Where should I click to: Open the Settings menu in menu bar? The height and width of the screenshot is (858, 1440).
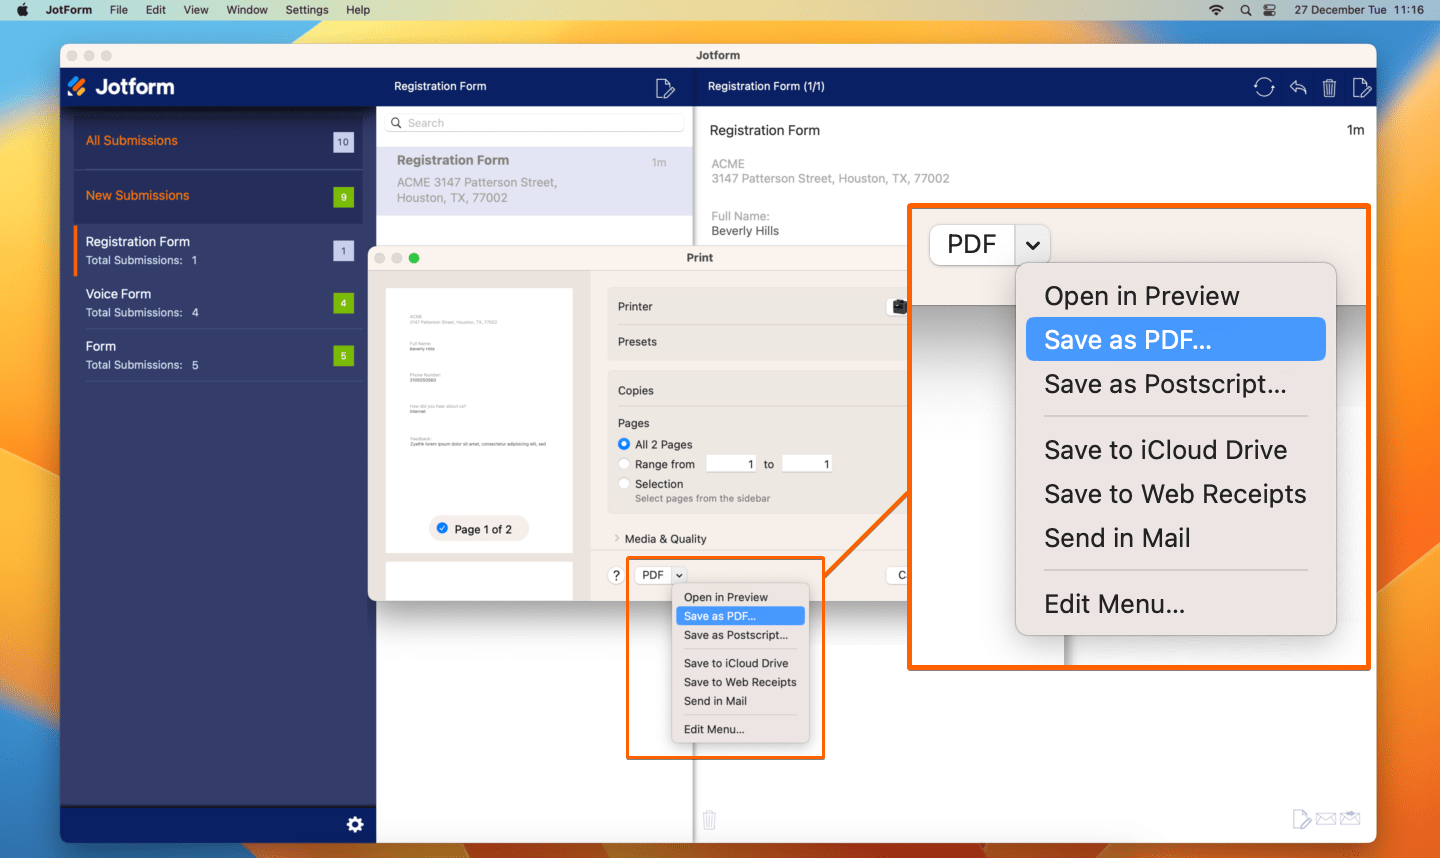tap(307, 10)
